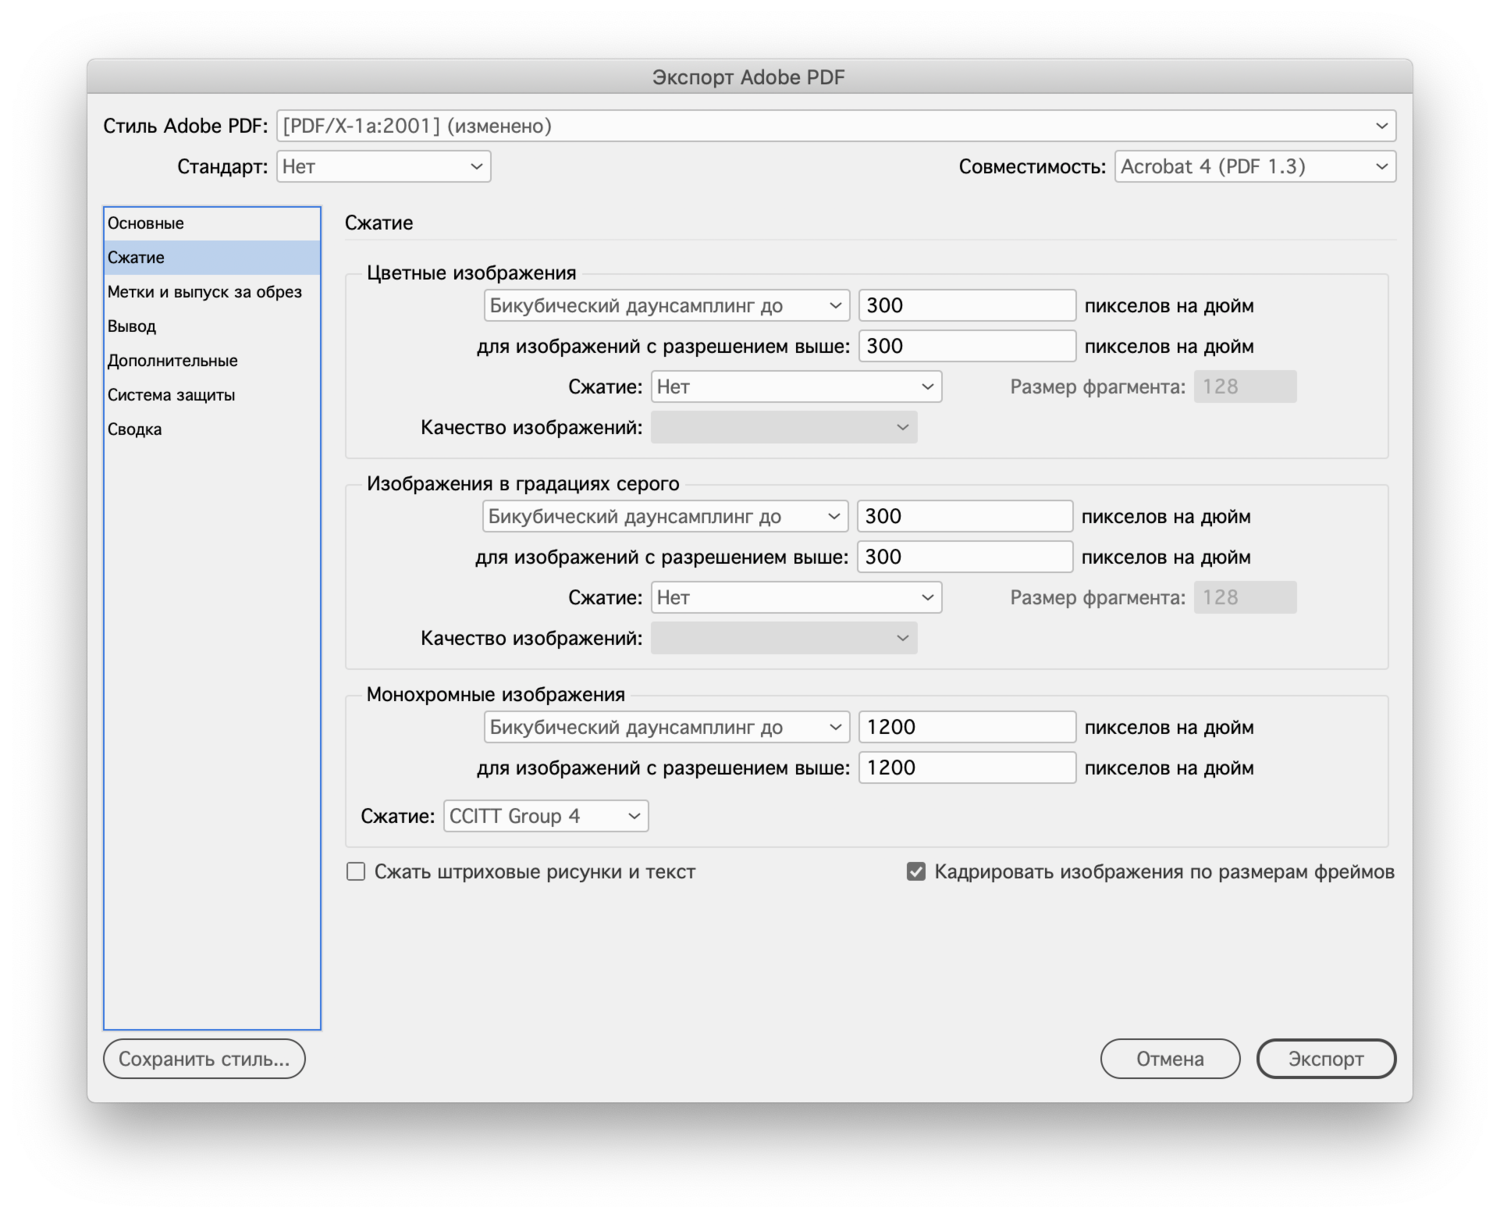The image size is (1500, 1218).
Task: Open grayscale Качество изображений dropdown
Action: coord(784,638)
